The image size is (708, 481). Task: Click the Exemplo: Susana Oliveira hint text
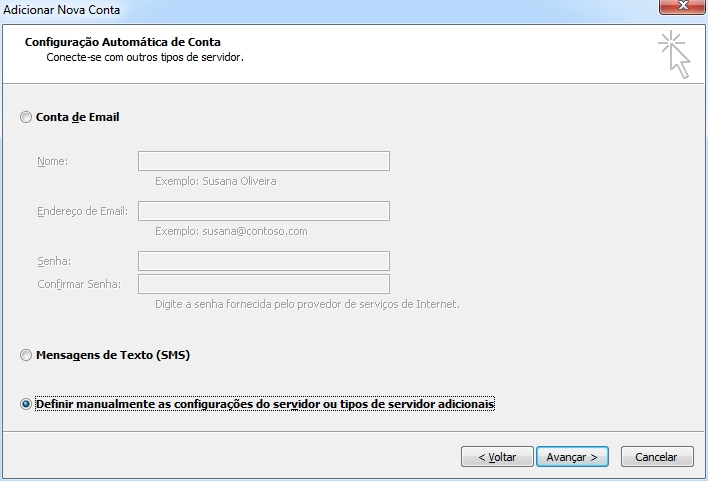point(215,182)
